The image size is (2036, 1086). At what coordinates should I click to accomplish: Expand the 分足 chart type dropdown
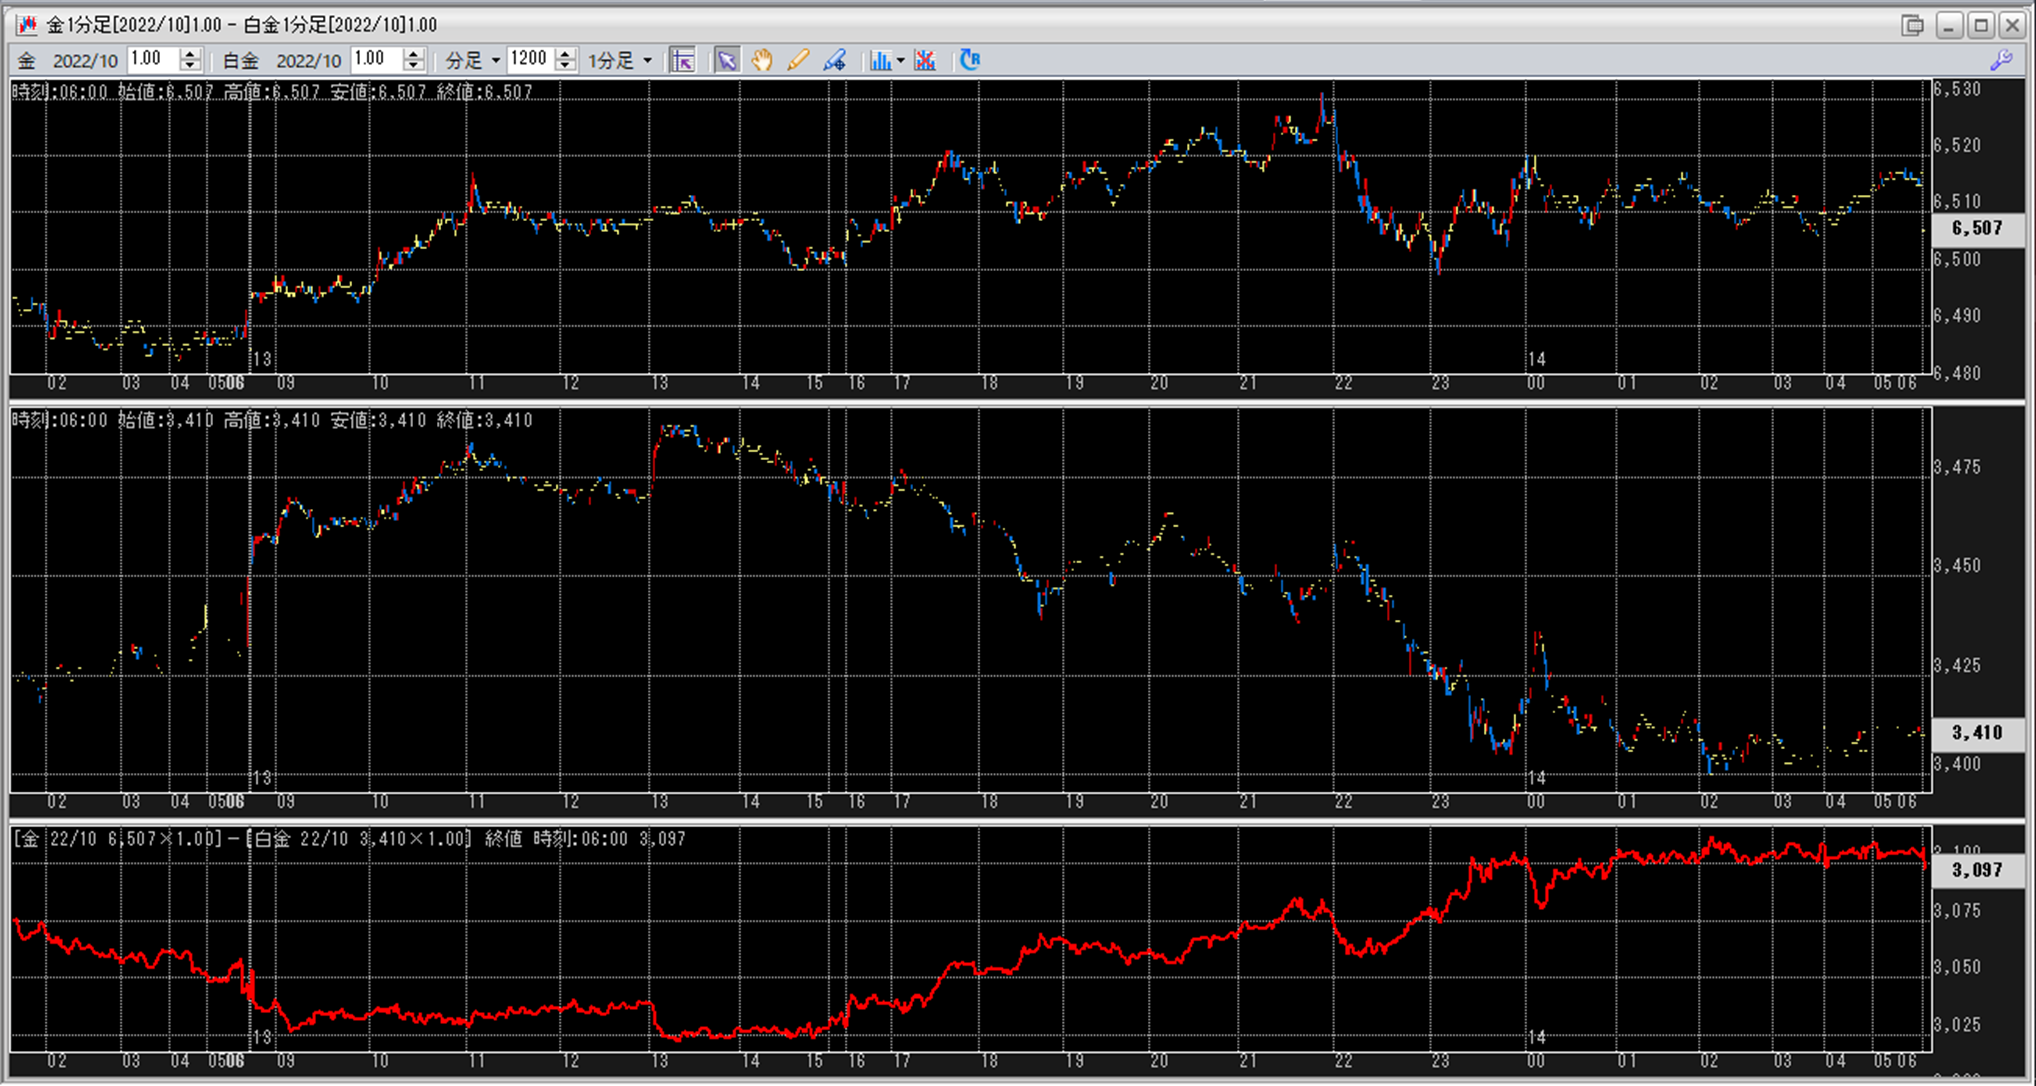pos(495,61)
